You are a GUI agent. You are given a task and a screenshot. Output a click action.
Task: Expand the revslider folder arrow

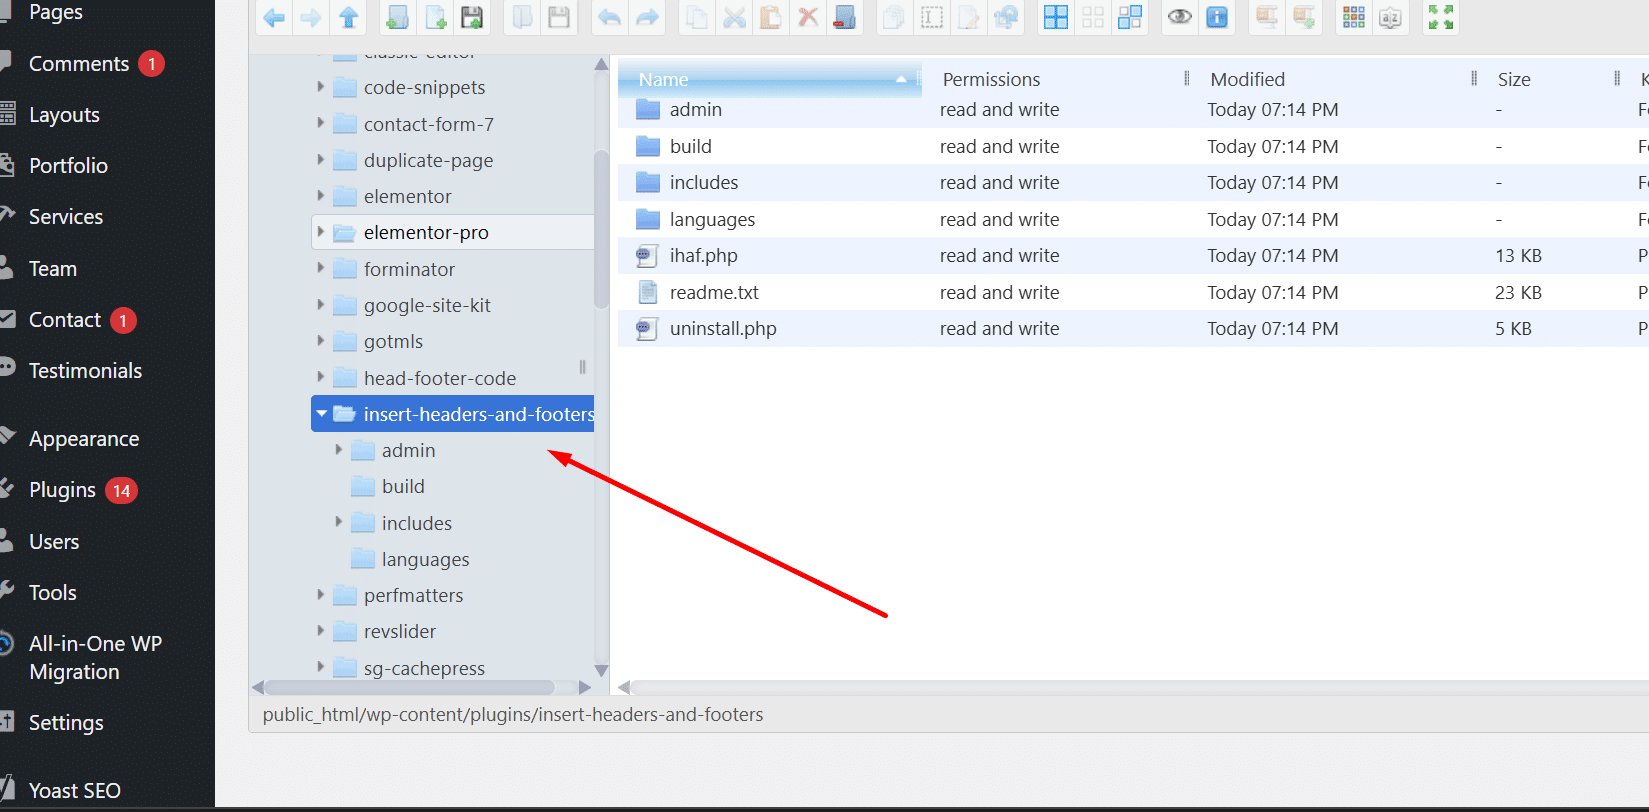(x=321, y=631)
